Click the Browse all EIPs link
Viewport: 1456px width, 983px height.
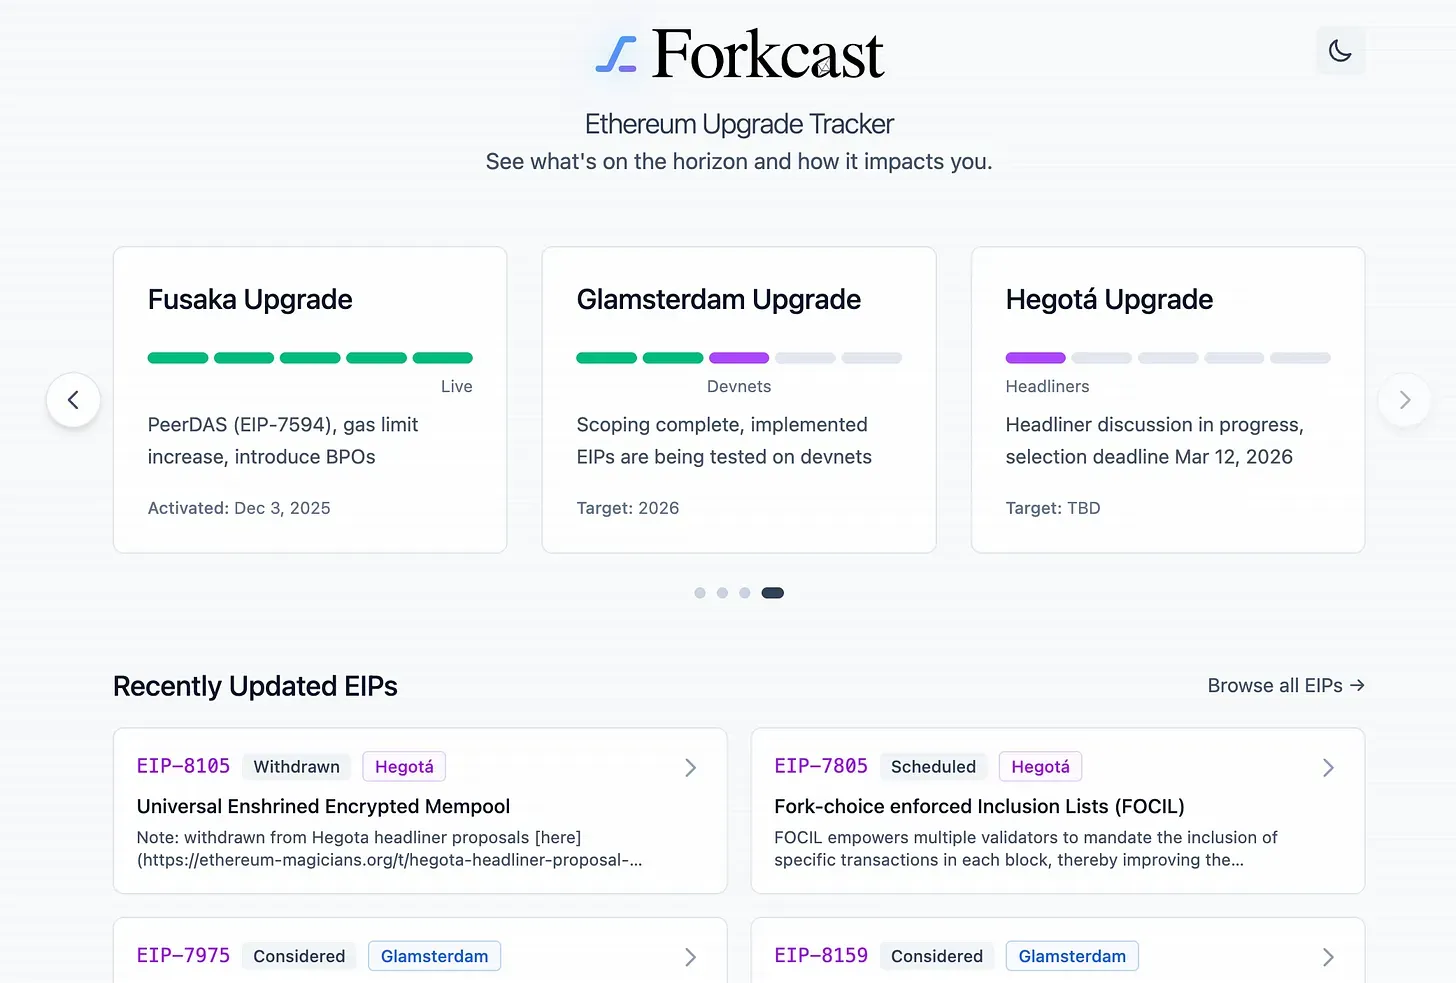coord(1285,685)
